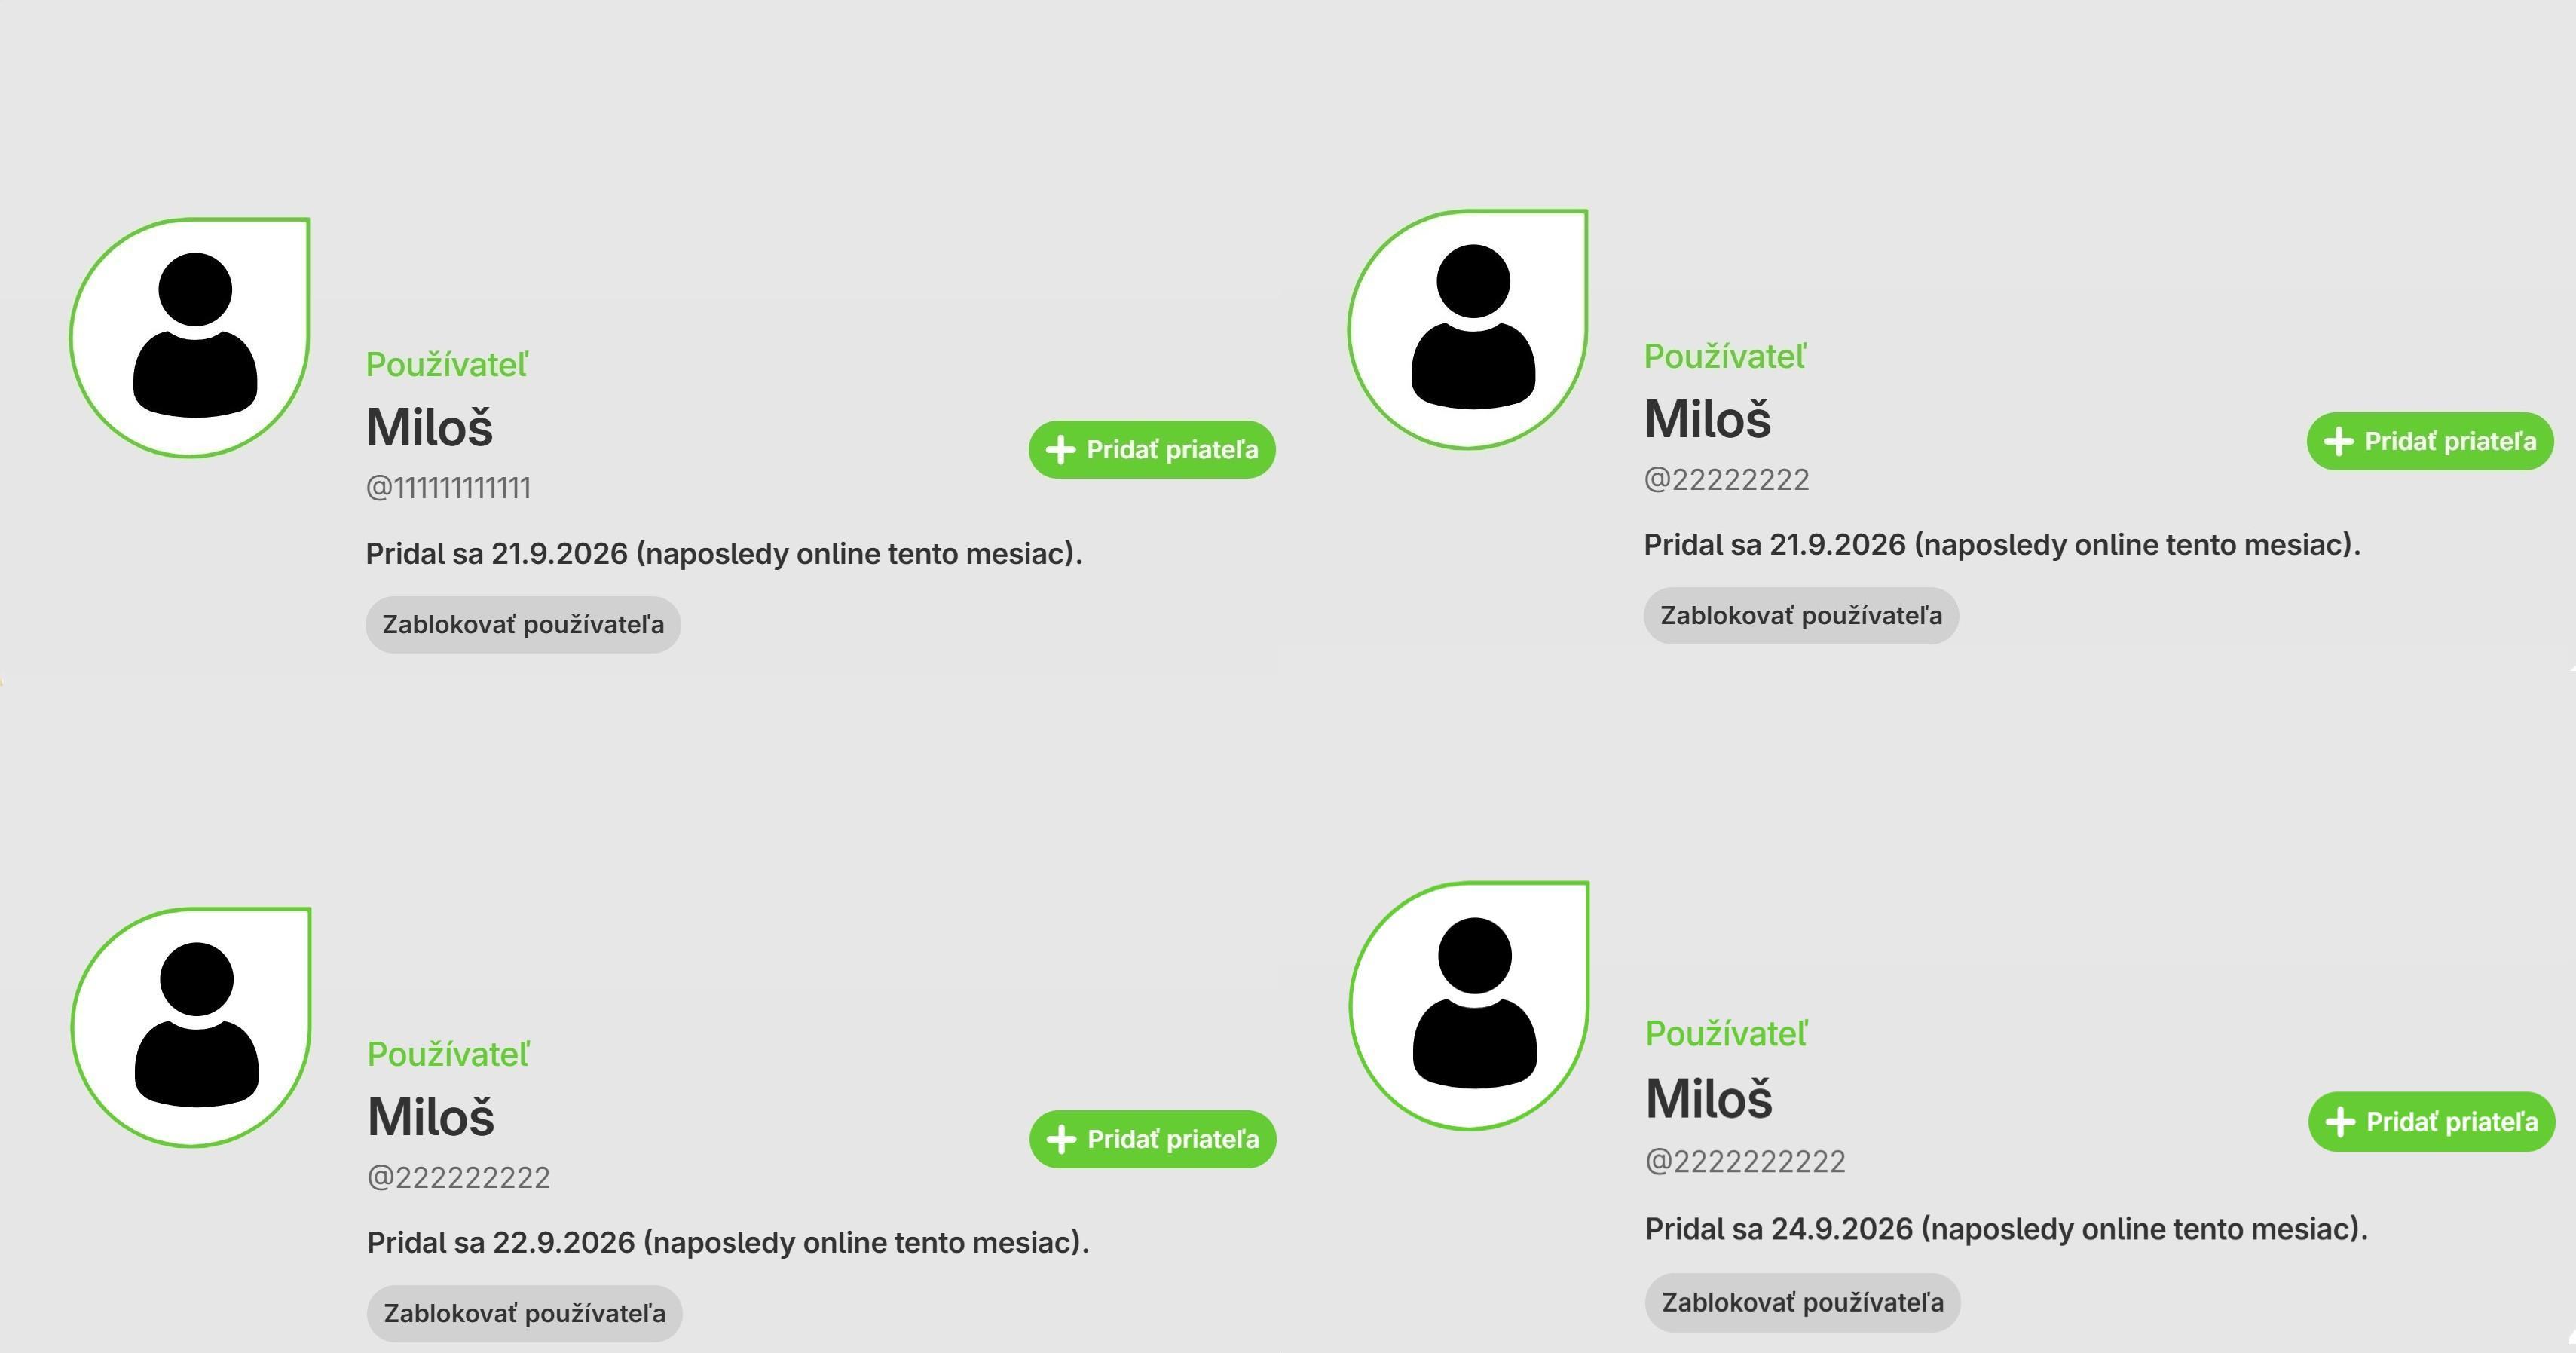2576x1353 pixels.
Task: Click the name Miloš above @22222222
Action: click(1707, 419)
